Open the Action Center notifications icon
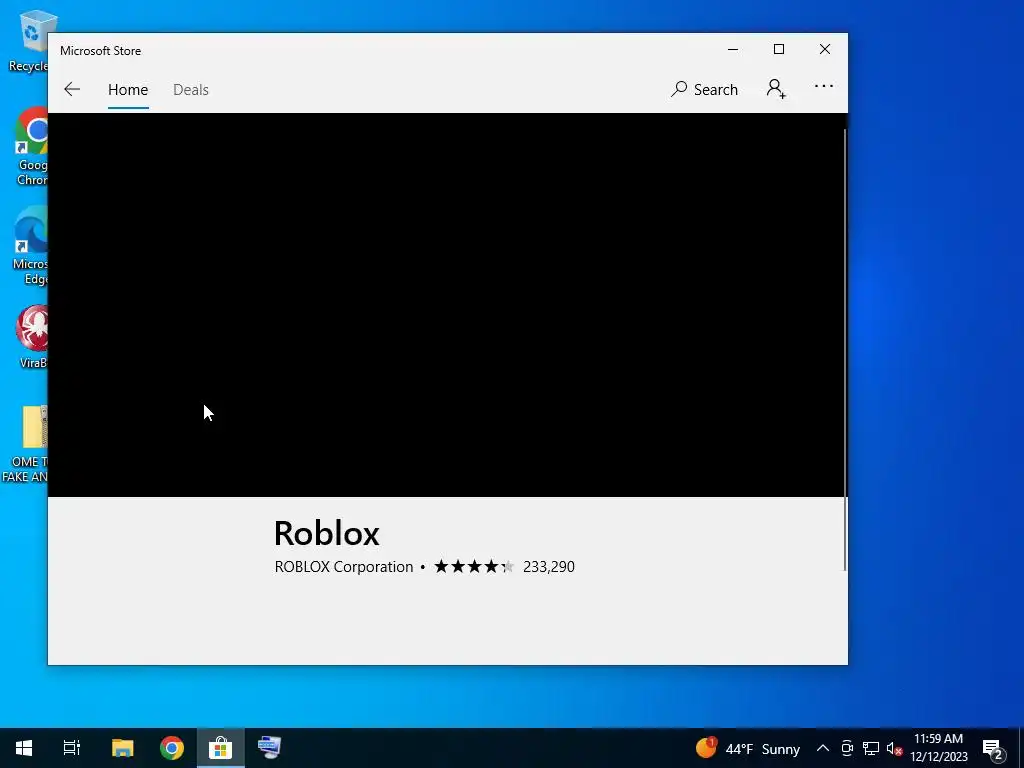Viewport: 1024px width, 768px height. point(993,749)
